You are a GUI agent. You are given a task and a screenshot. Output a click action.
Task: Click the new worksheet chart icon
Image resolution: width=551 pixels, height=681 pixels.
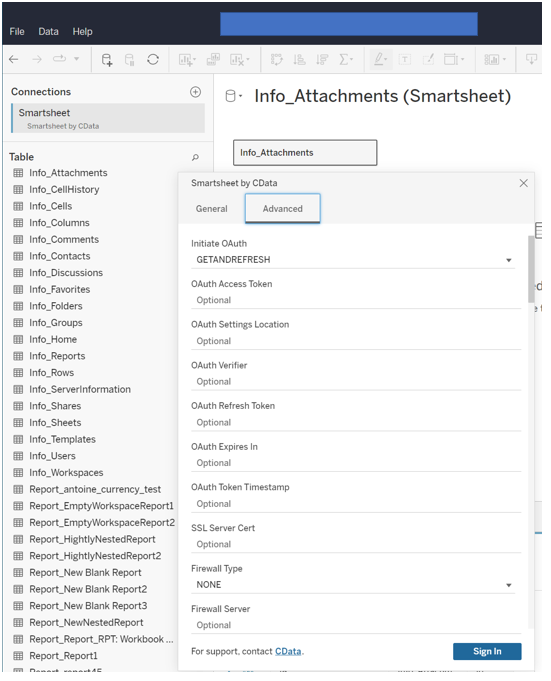(187, 60)
